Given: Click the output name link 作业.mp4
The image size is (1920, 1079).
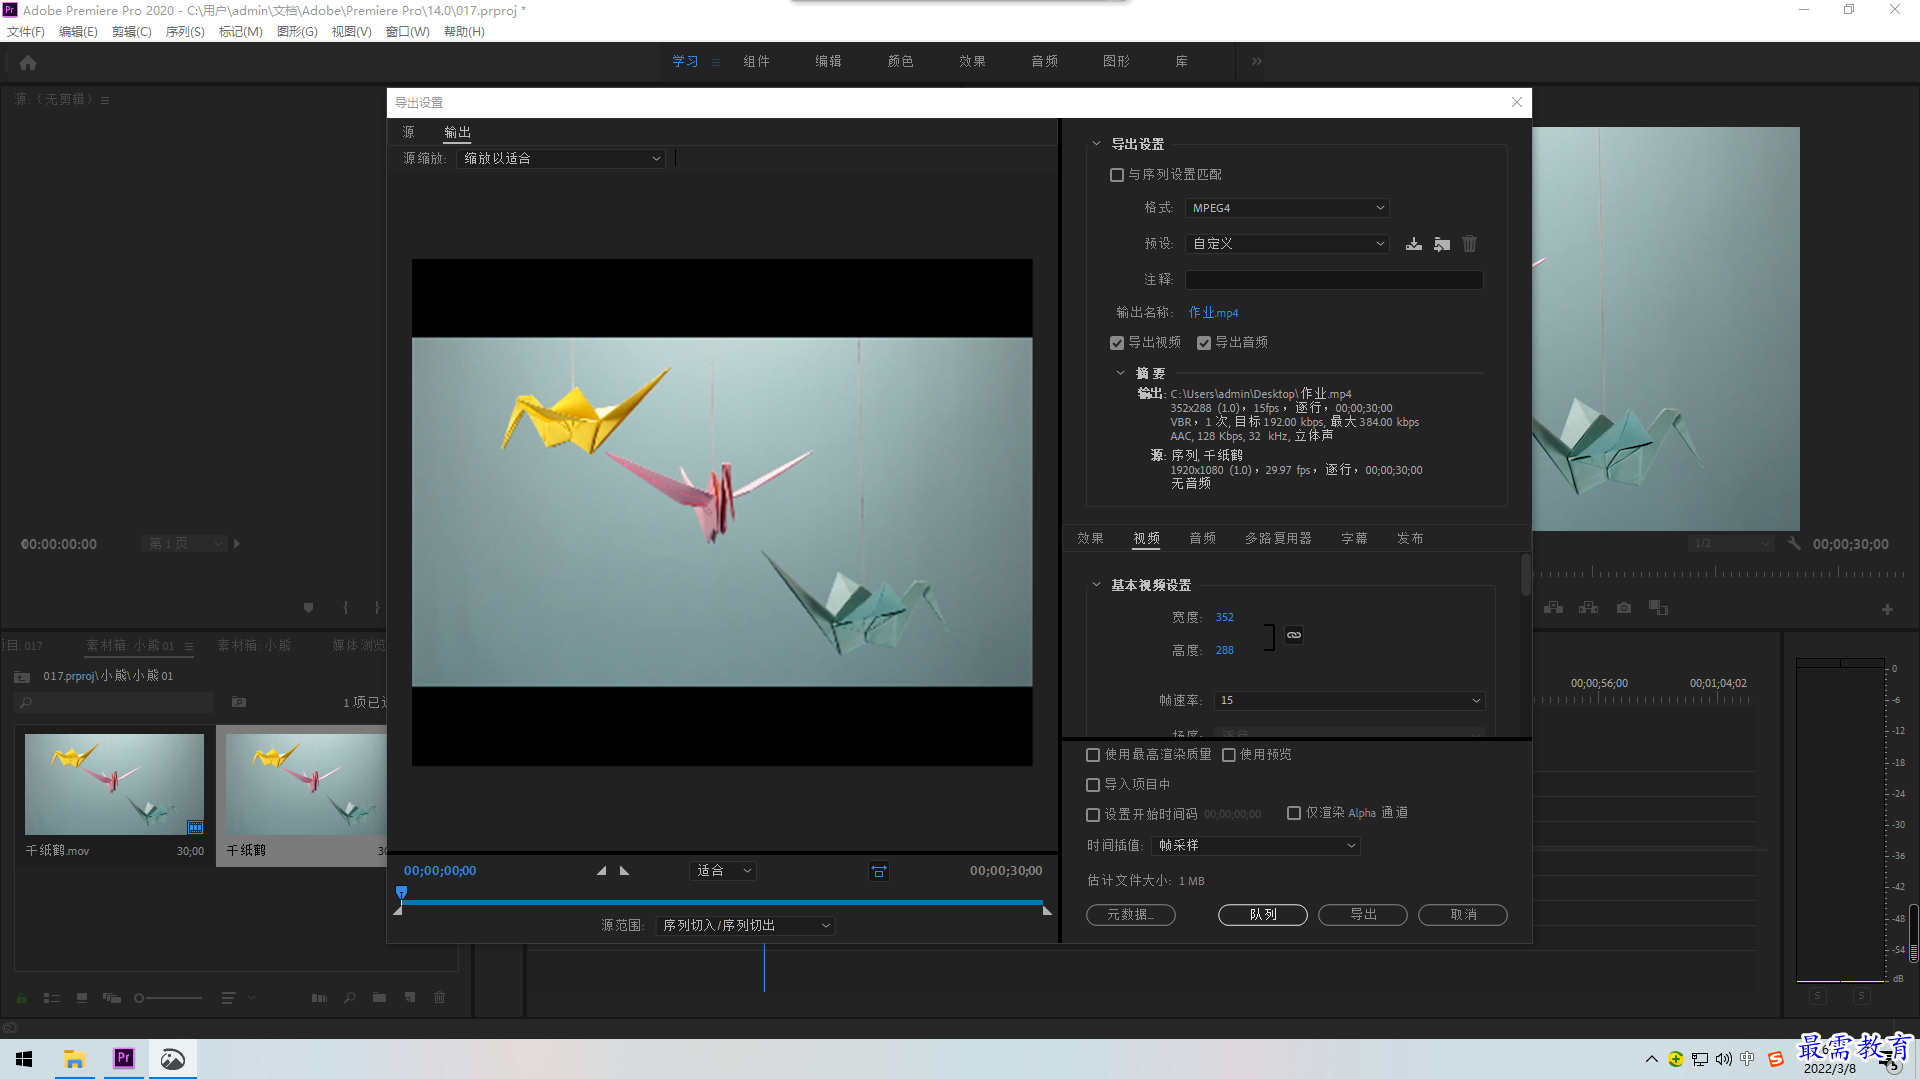Looking at the screenshot, I should [1213, 313].
